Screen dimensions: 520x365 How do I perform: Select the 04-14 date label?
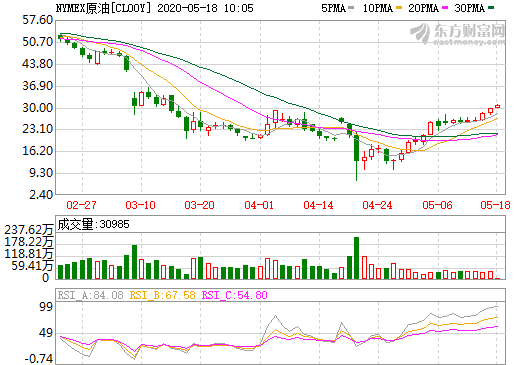click(x=318, y=205)
